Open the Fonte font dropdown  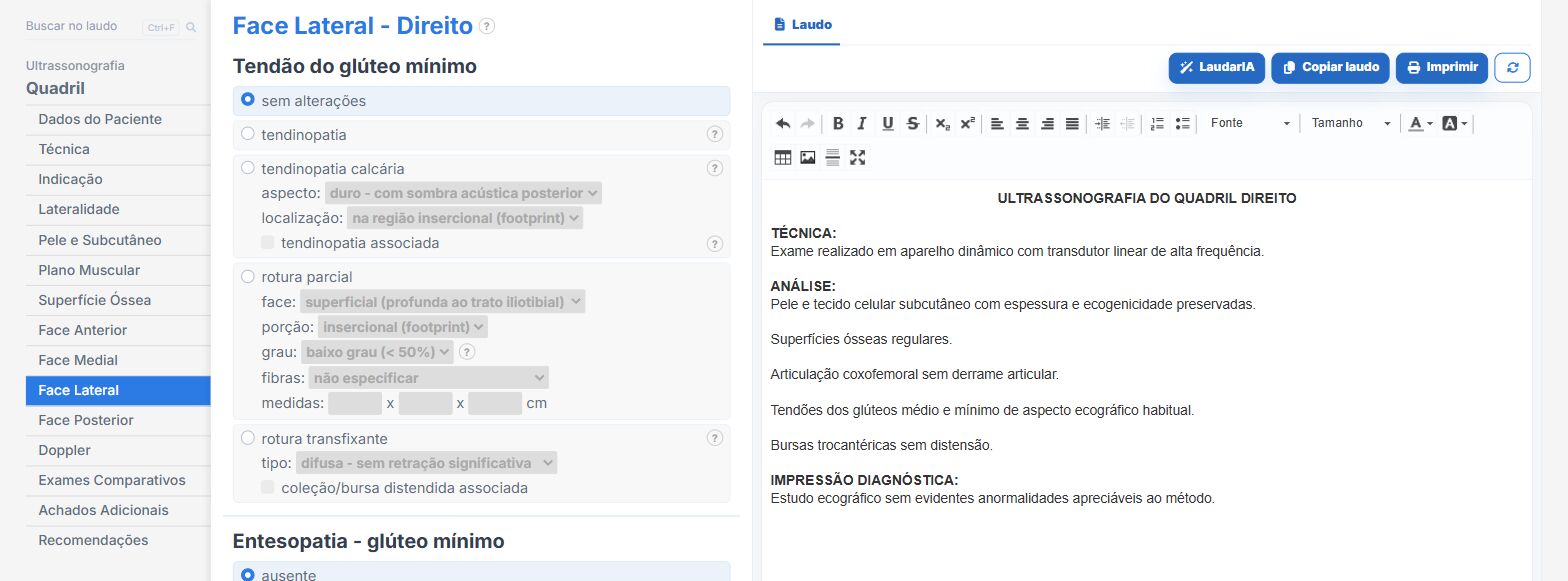click(x=1249, y=123)
